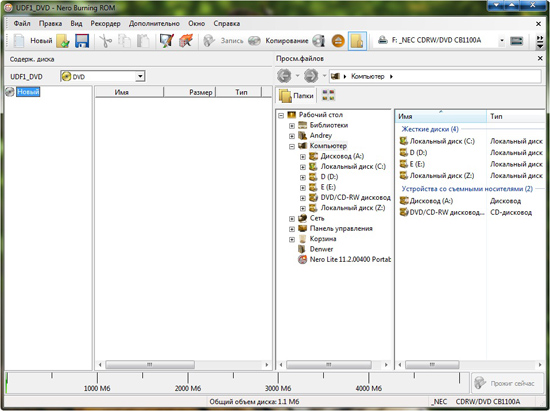Click the Paste clipboard icon
The image size is (550, 411).
143,41
